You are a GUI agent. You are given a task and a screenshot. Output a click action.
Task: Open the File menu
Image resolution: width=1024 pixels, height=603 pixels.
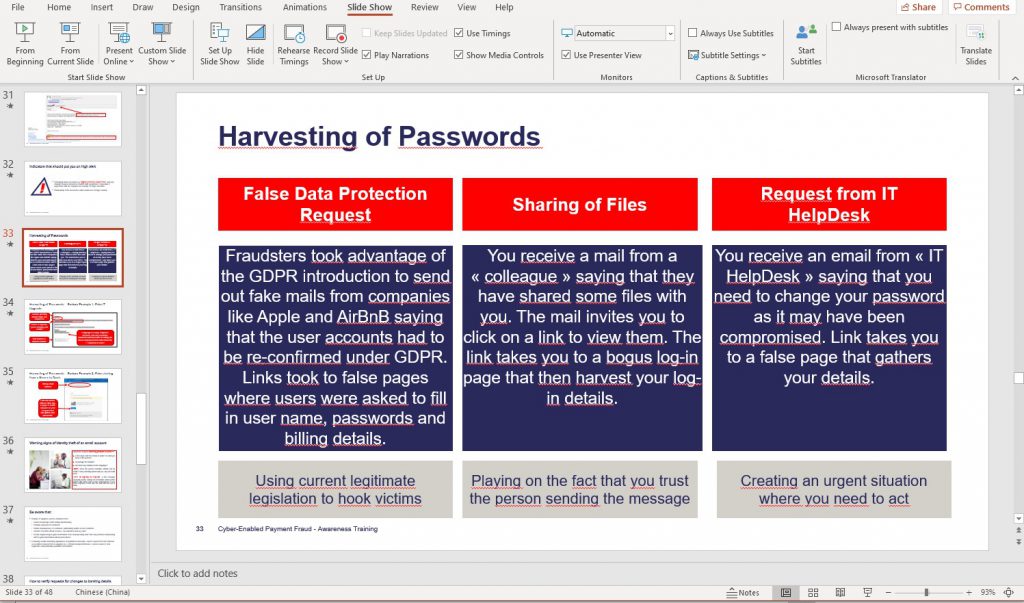point(18,7)
